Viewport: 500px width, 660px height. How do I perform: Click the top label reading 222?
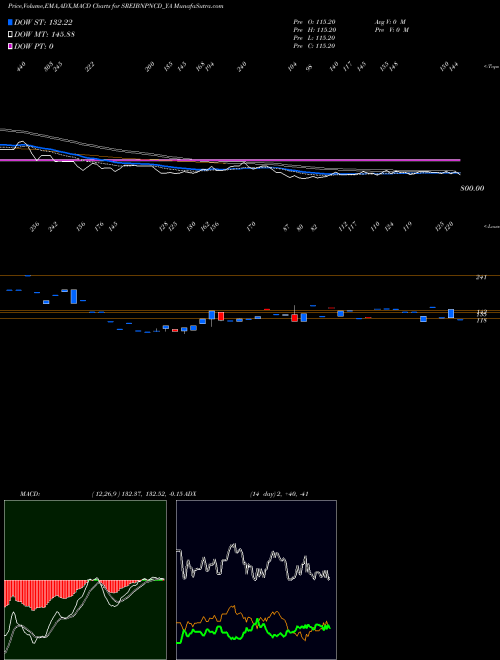pyautogui.click(x=90, y=67)
